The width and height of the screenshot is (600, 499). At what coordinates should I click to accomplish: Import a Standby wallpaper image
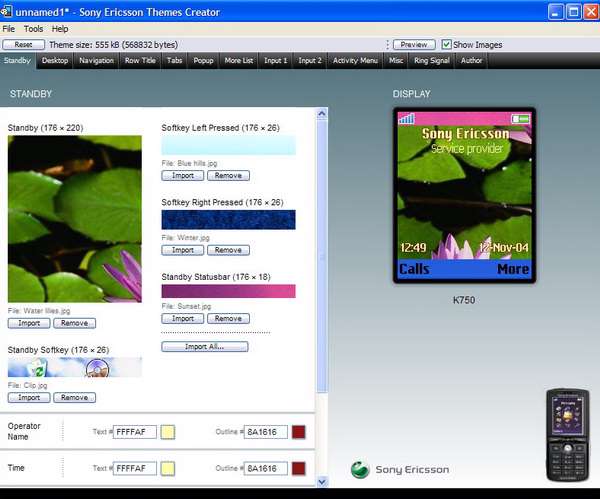click(x=29, y=323)
